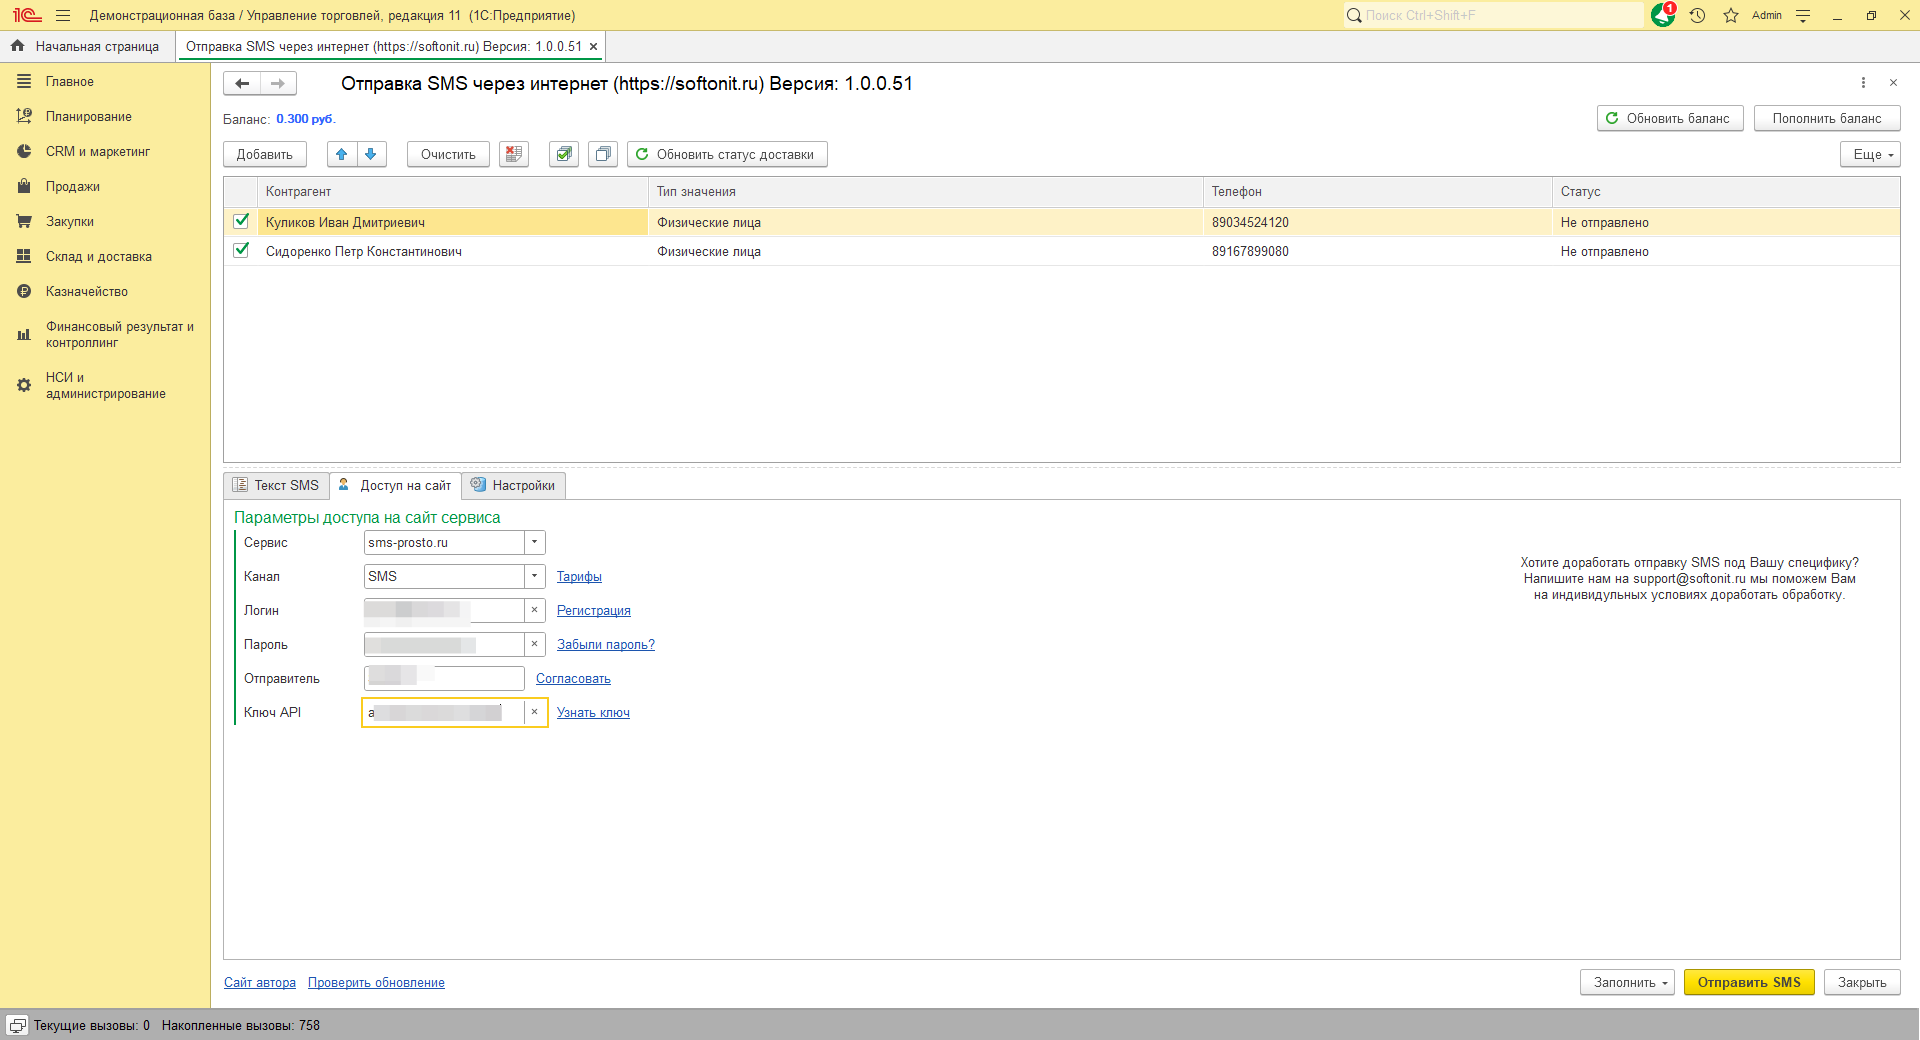Switch to the Текст SMS tab
Screen dimensions: 1920x1040
[277, 485]
